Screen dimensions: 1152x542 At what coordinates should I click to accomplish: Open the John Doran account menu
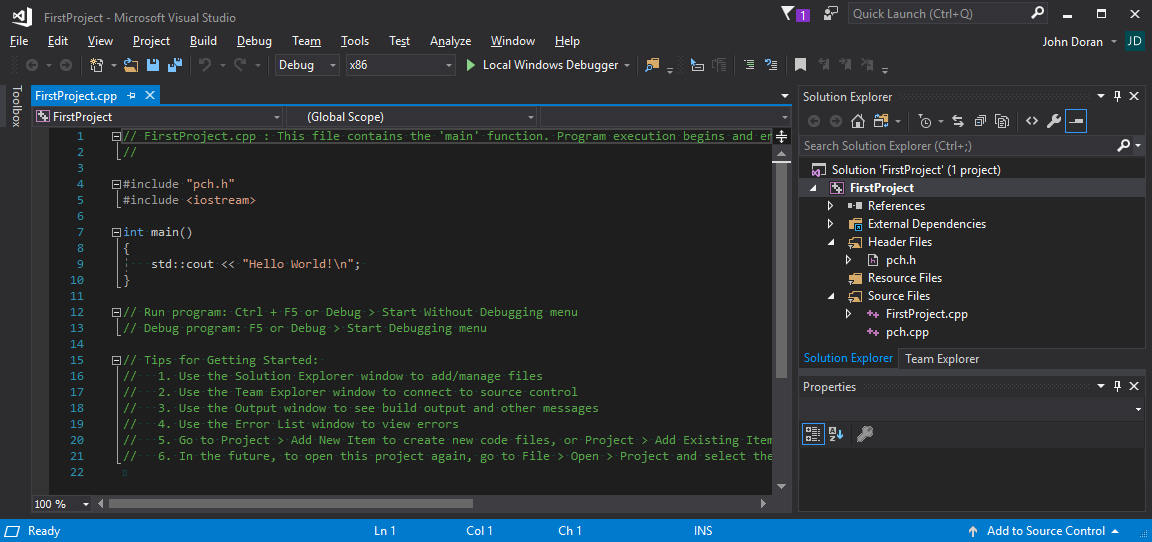1080,42
